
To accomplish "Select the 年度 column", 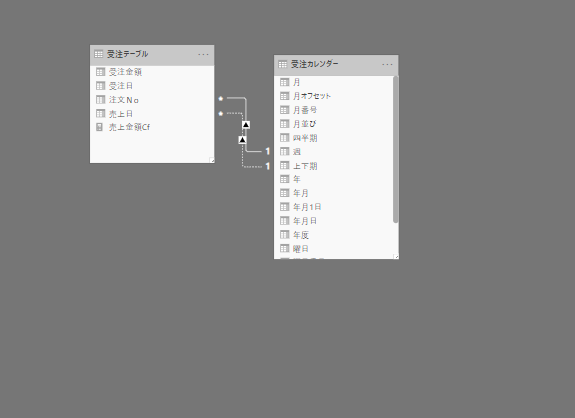I will [x=333, y=235].
